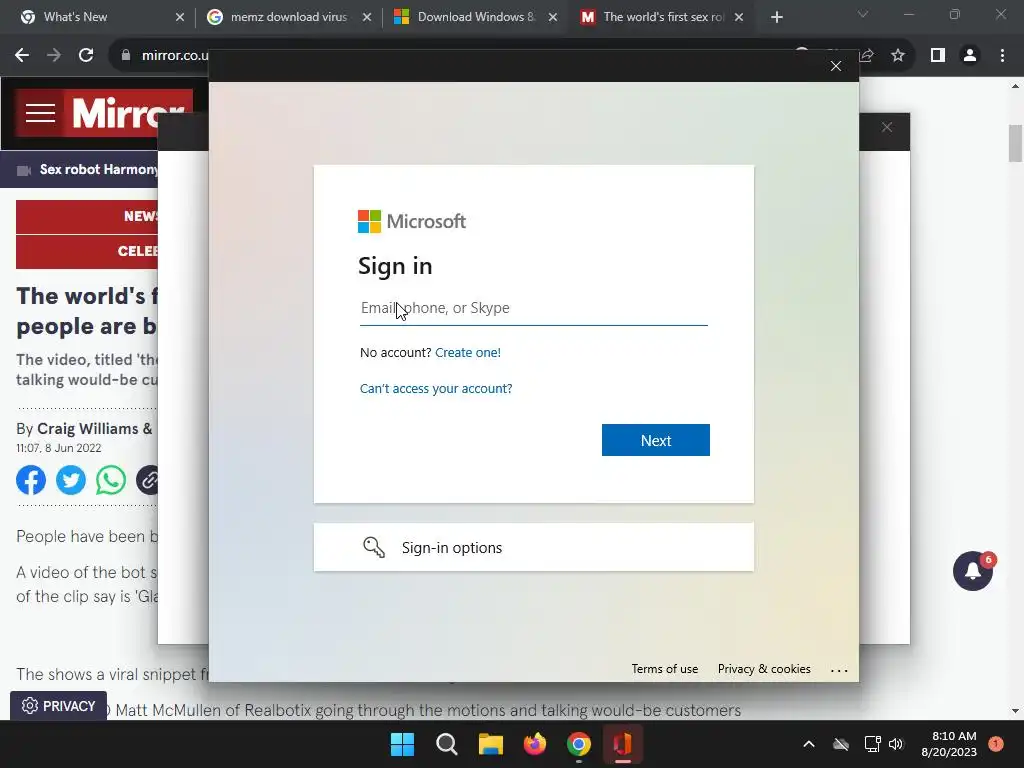Click the key icon beside Sign-in options
Viewport: 1024px width, 768px height.
[x=374, y=547]
